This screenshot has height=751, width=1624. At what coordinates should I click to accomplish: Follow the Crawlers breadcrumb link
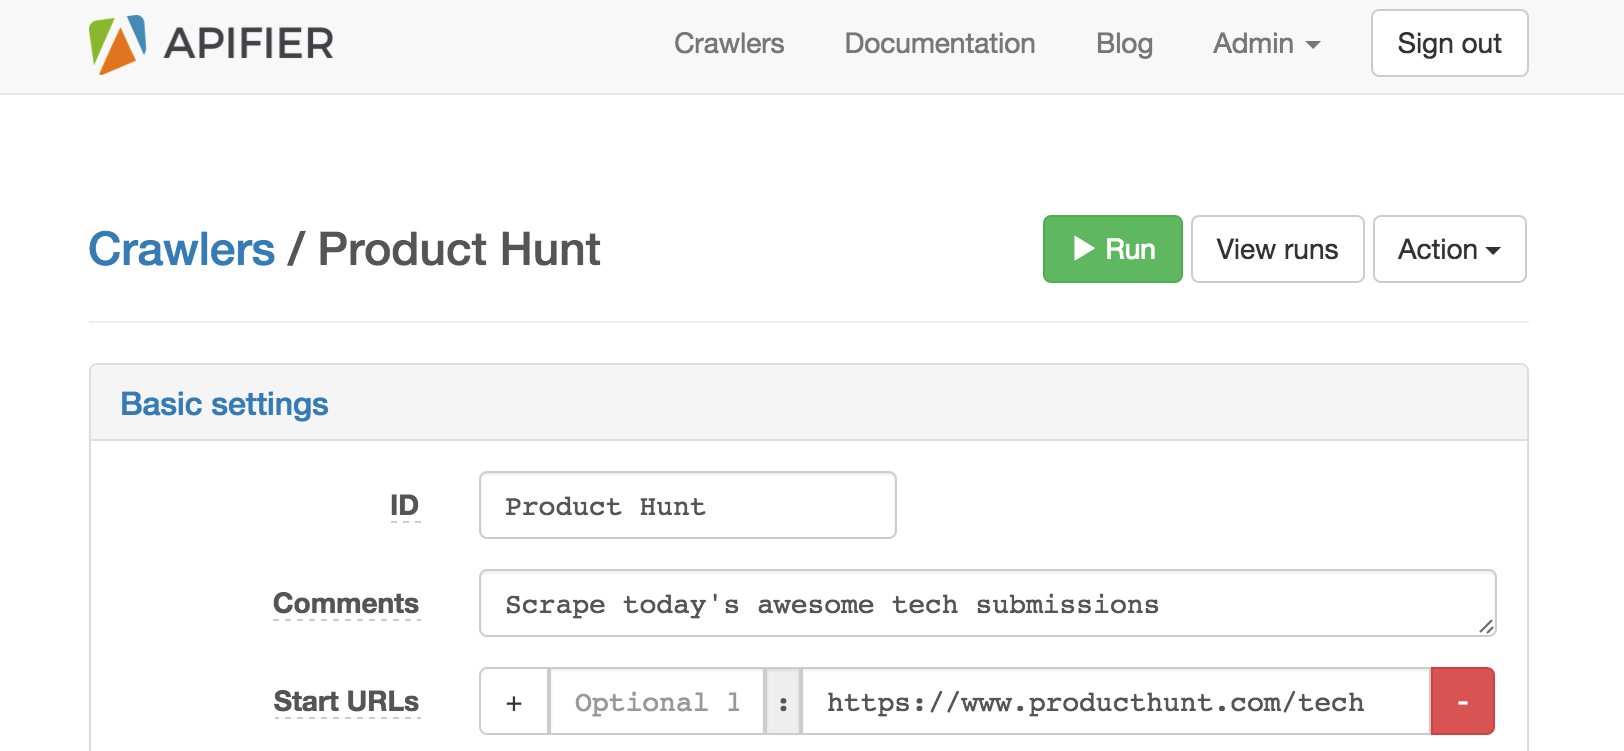182,249
